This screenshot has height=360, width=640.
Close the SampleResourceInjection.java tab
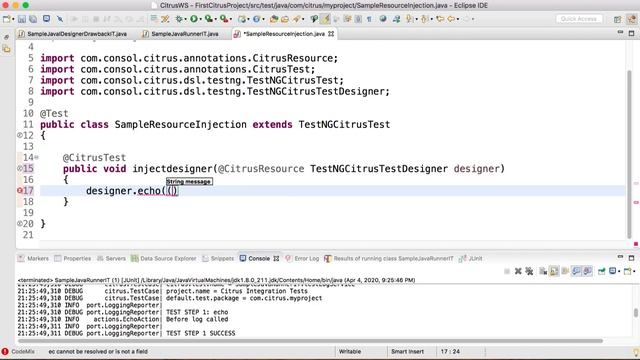pyautogui.click(x=331, y=34)
